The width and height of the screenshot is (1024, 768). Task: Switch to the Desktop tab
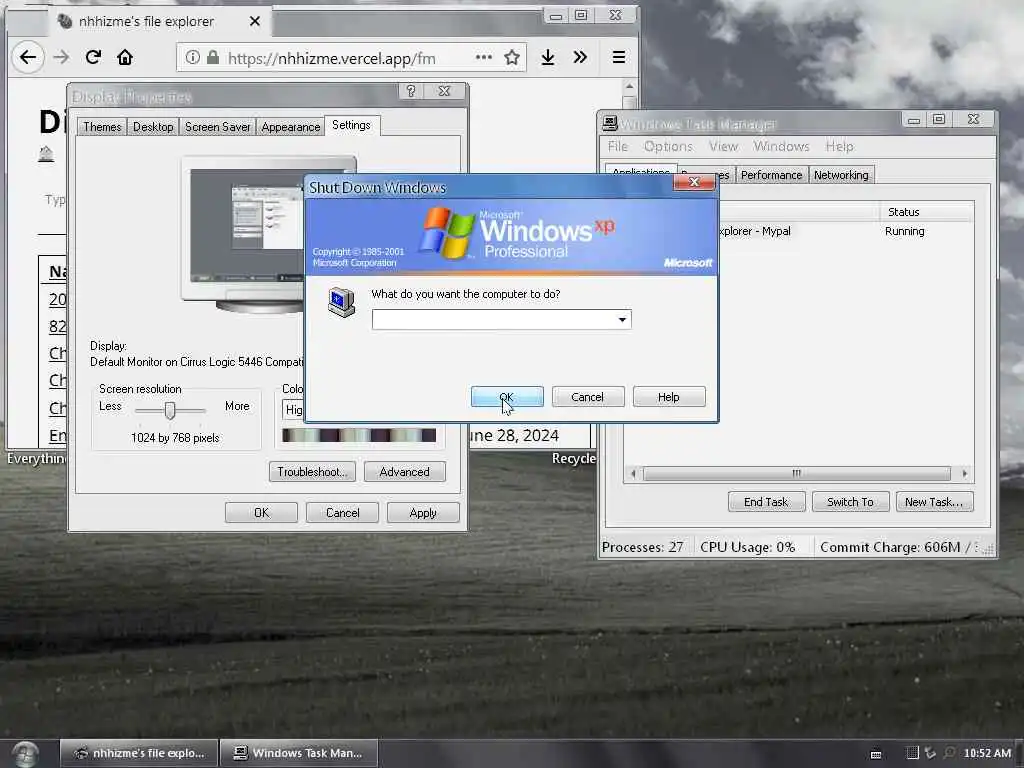tap(153, 127)
